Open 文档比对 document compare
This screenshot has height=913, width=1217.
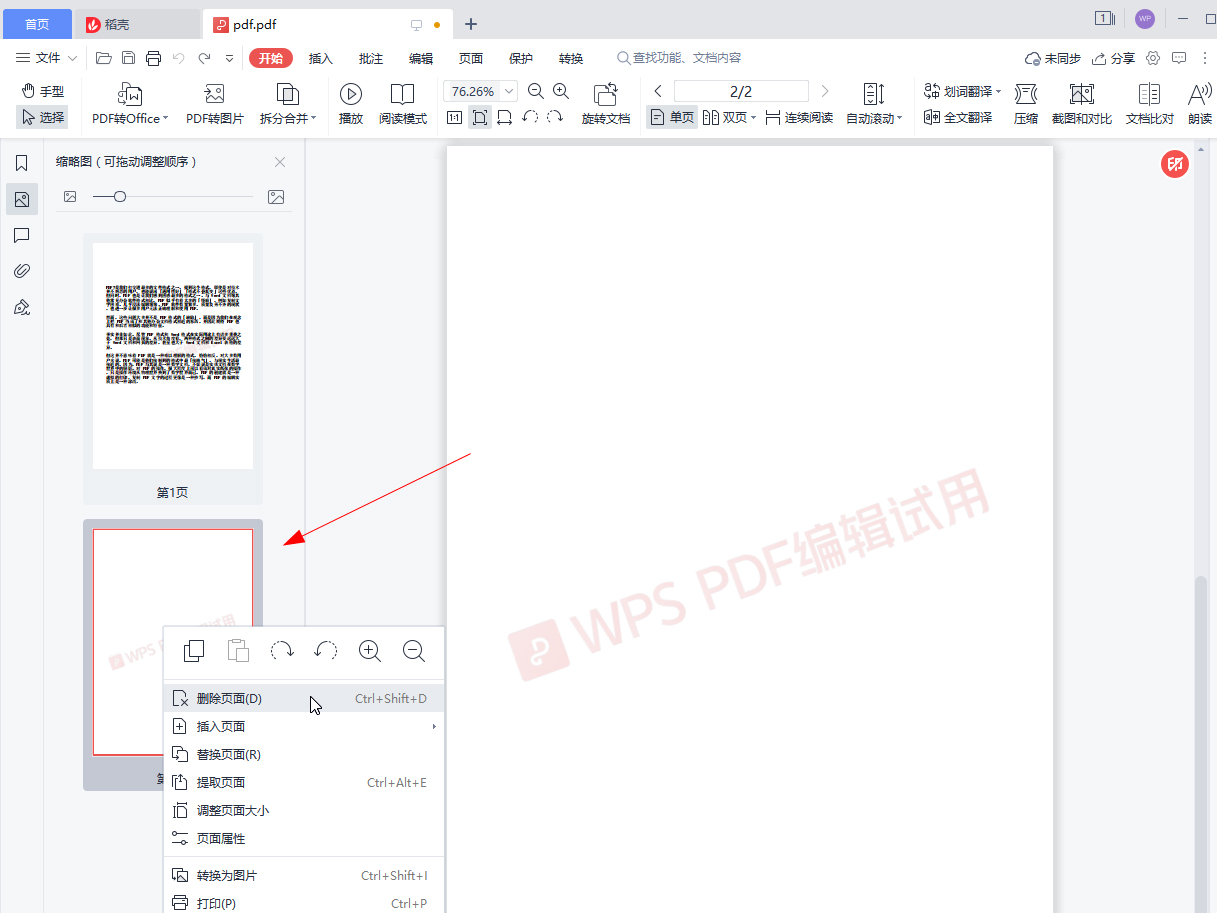(1150, 104)
